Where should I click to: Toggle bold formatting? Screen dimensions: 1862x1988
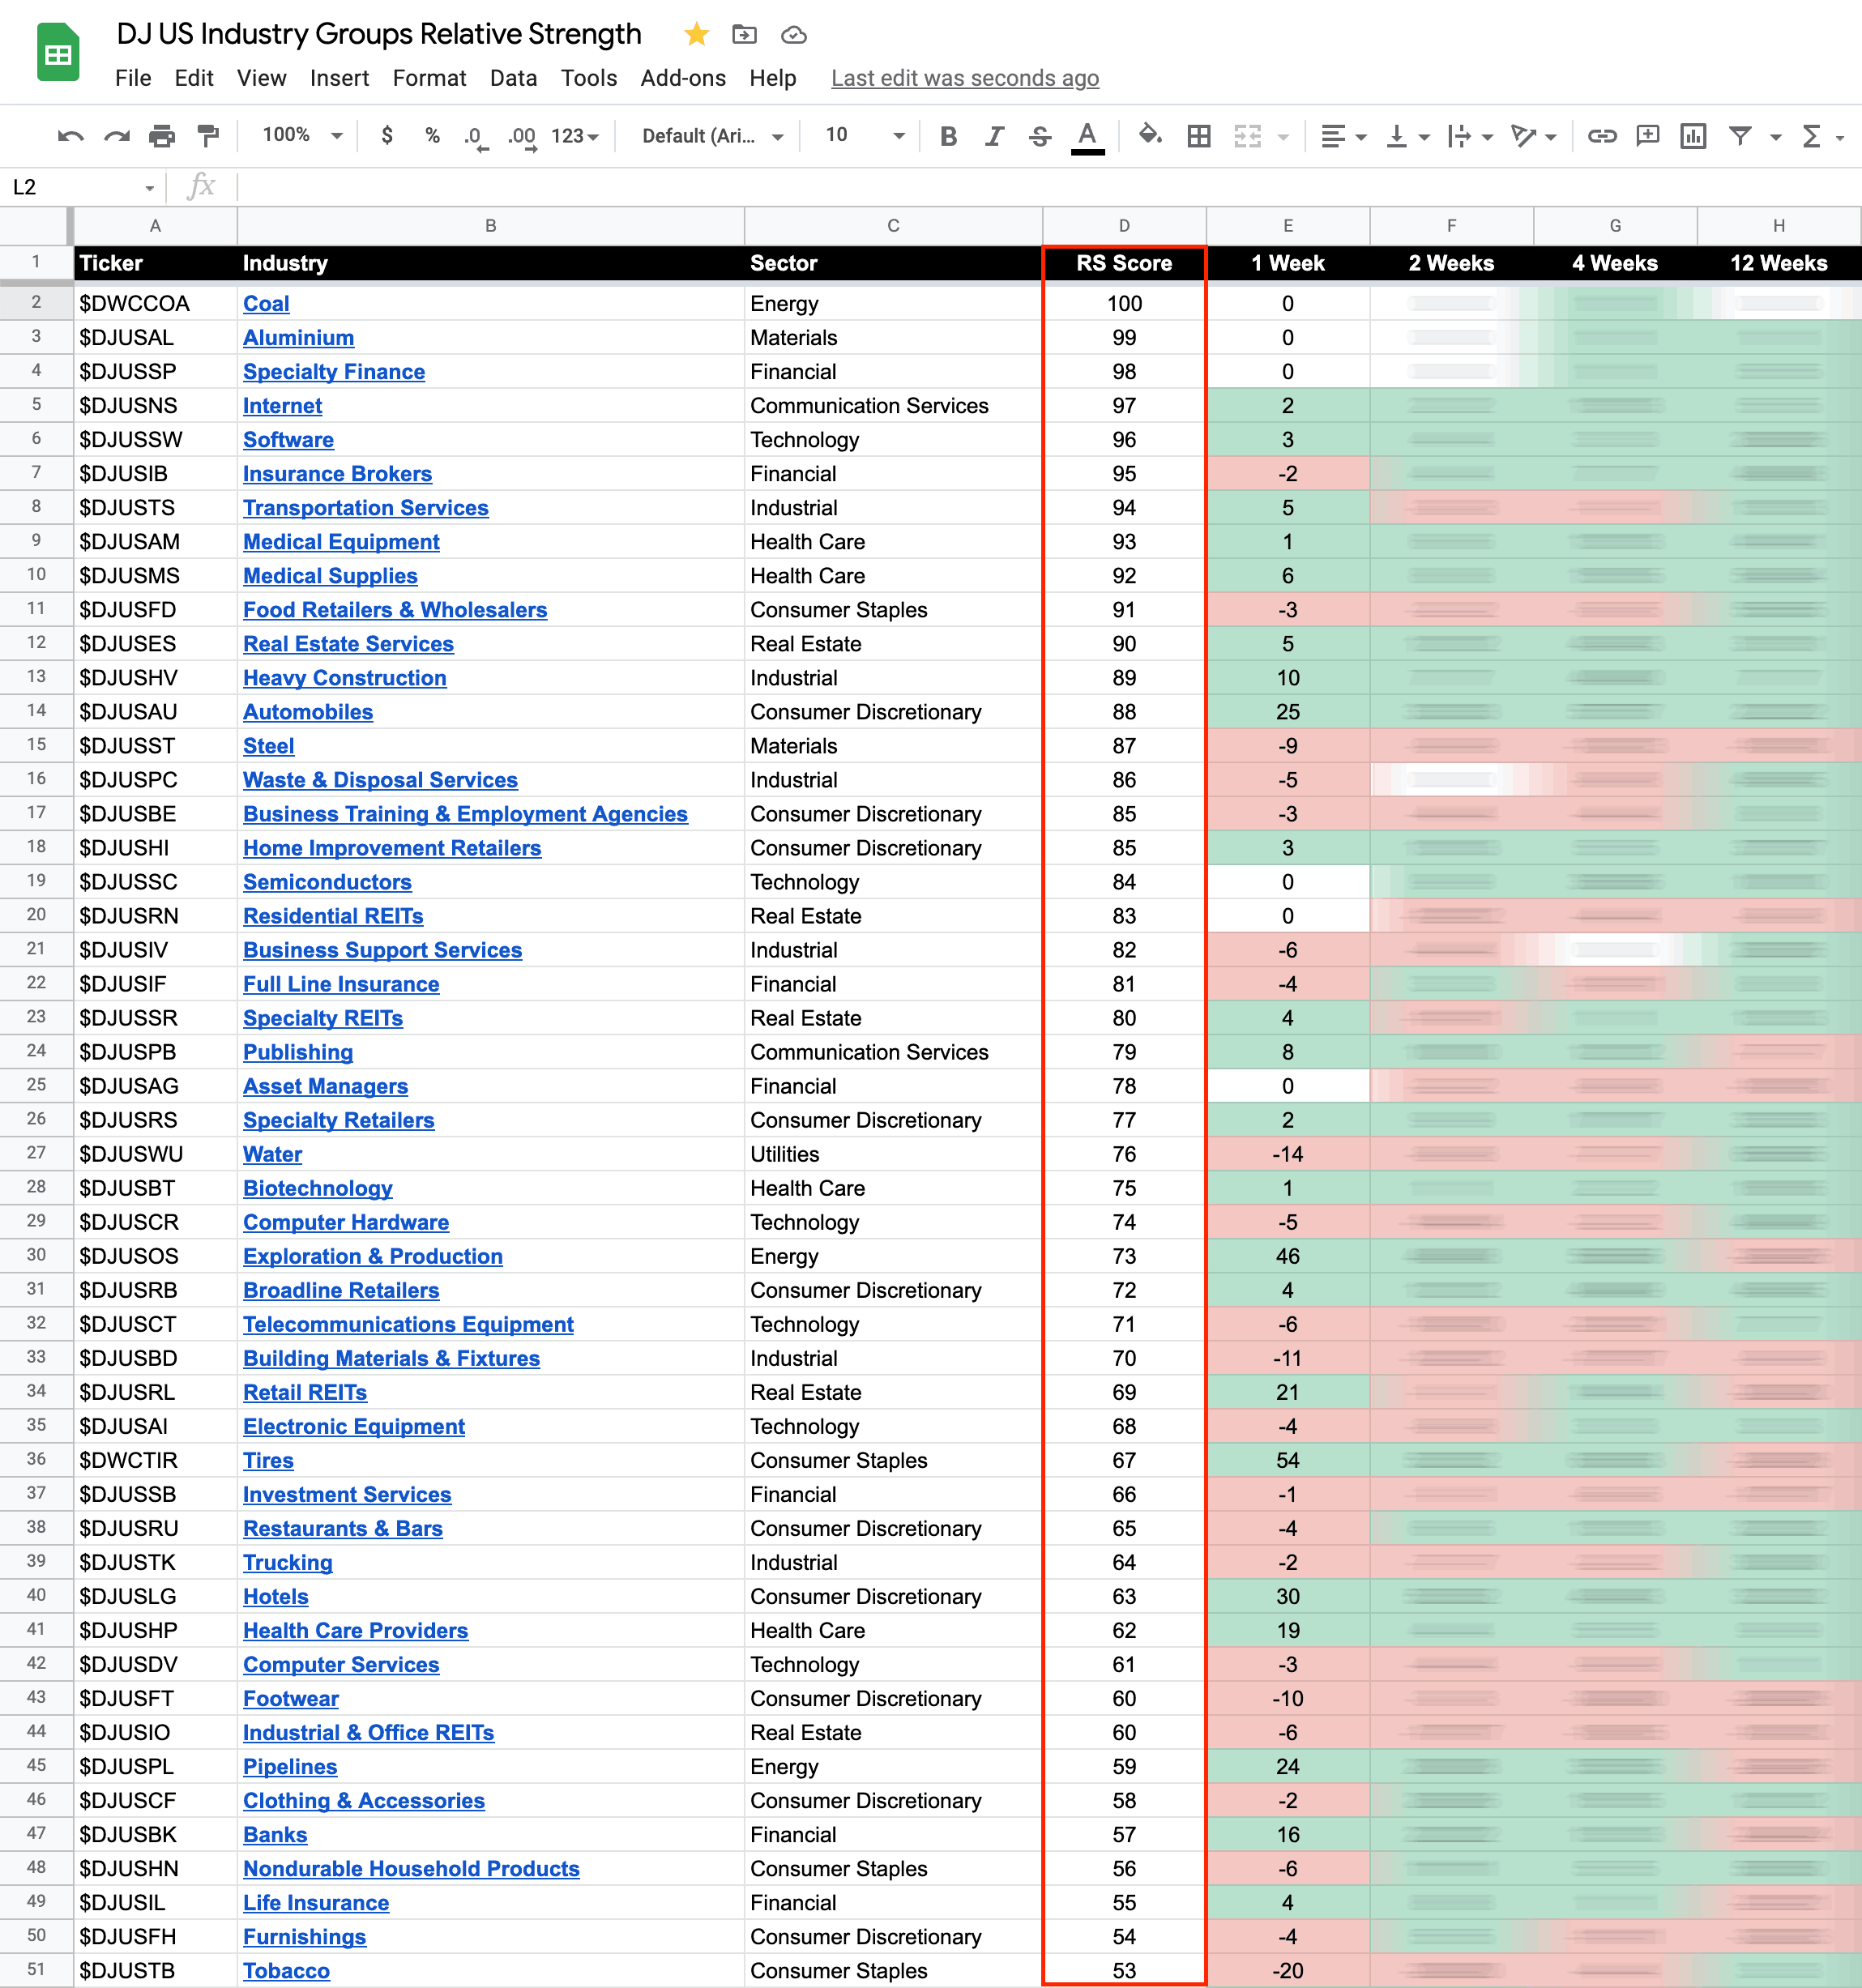click(948, 136)
